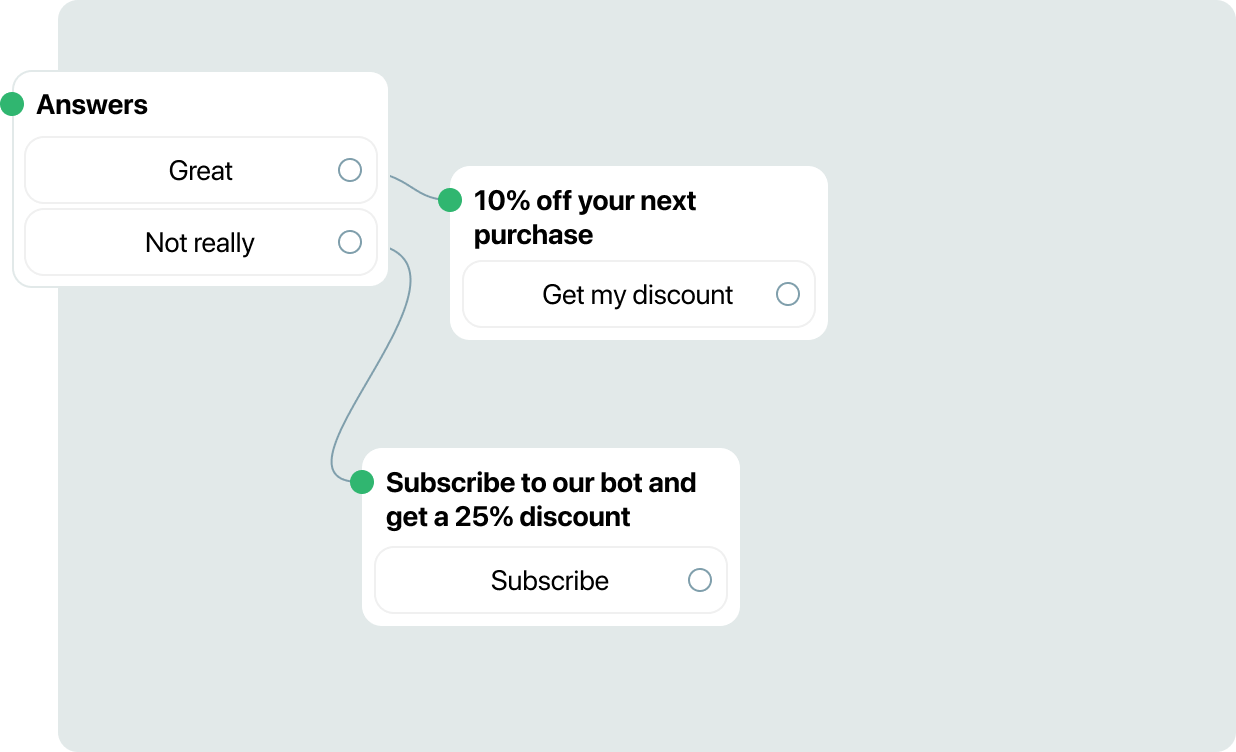Click blank space right of 'purchase' in discount card

(x=705, y=235)
